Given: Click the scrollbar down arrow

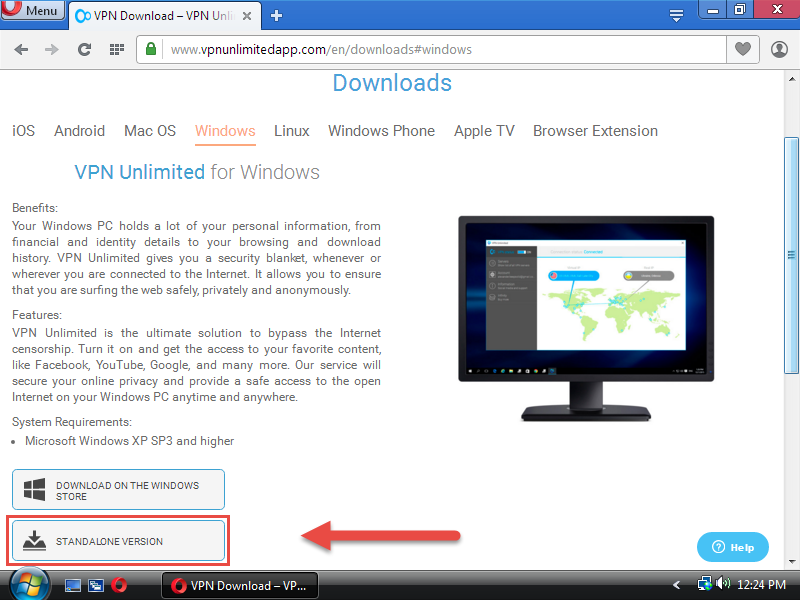Looking at the screenshot, I should [792, 561].
